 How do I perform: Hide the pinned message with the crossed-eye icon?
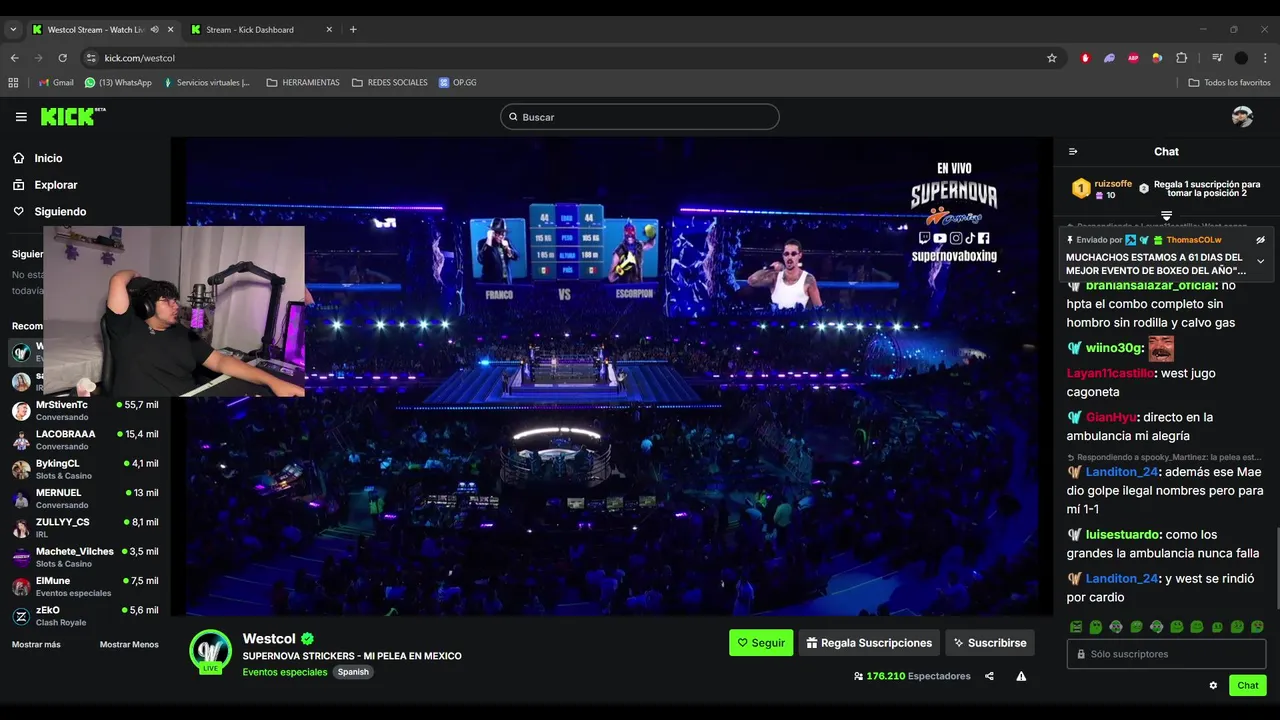coord(1260,240)
